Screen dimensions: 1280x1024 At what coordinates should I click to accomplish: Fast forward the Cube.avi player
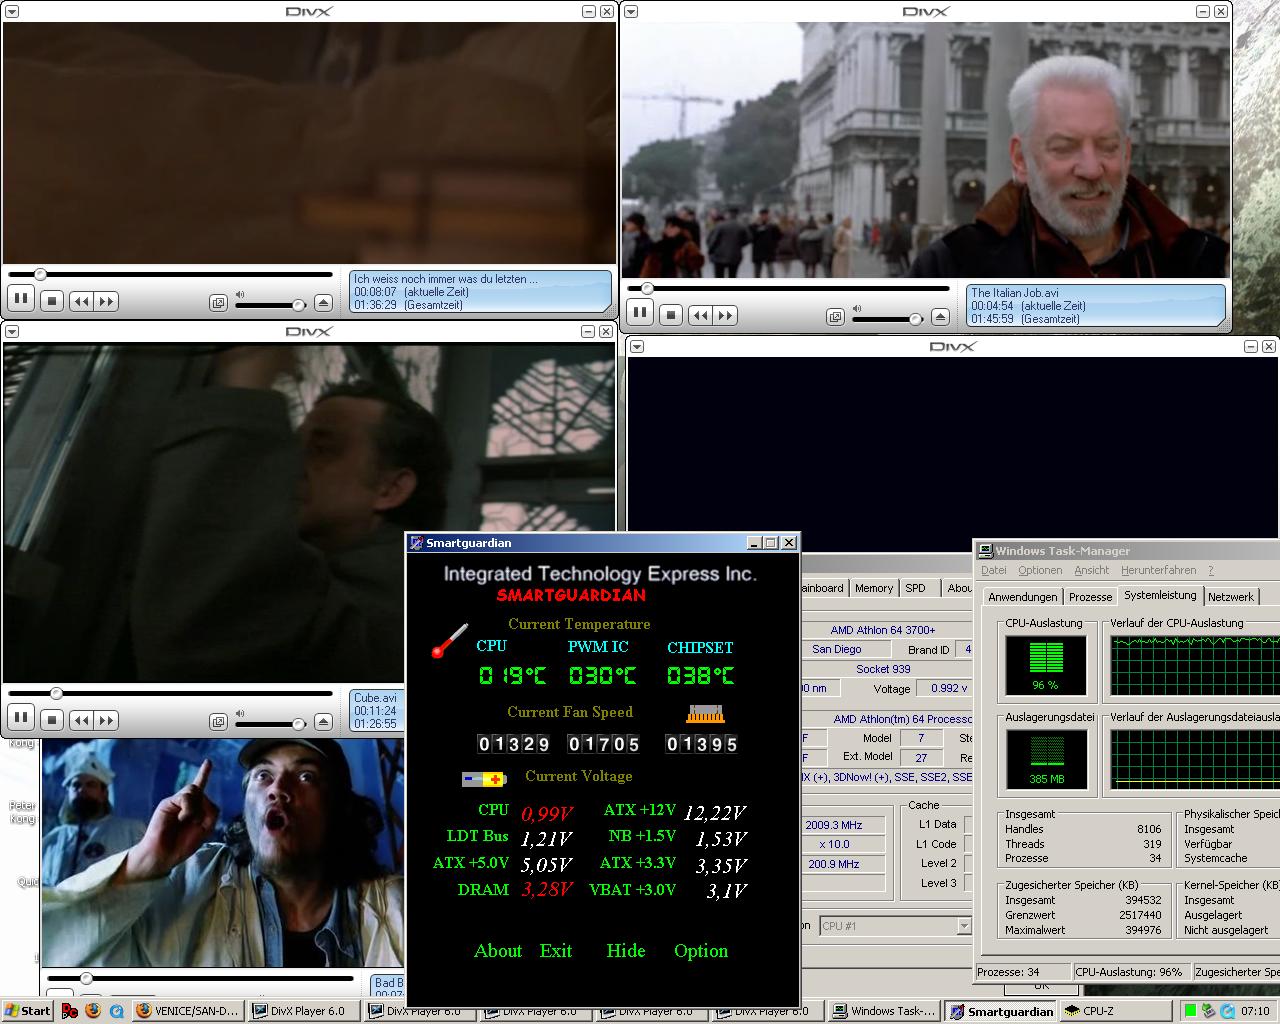[x=106, y=719]
